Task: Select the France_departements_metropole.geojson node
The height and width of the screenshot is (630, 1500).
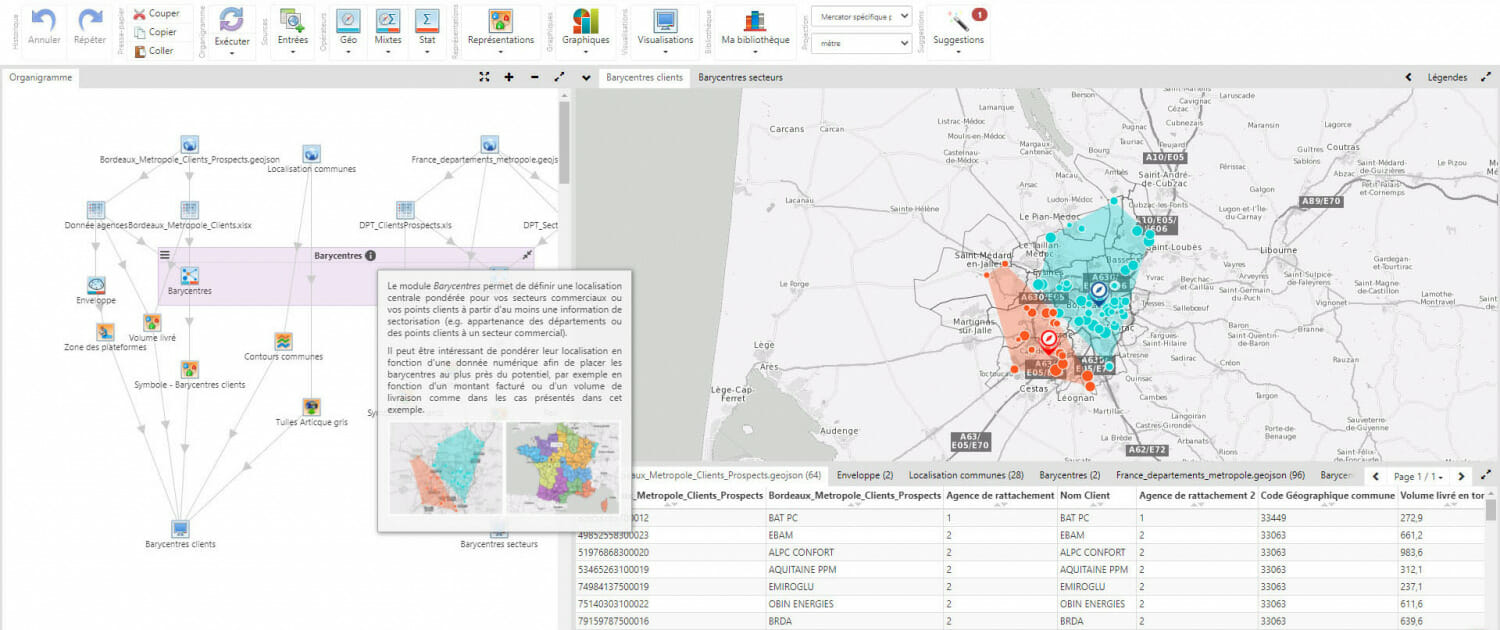Action: 489,145
